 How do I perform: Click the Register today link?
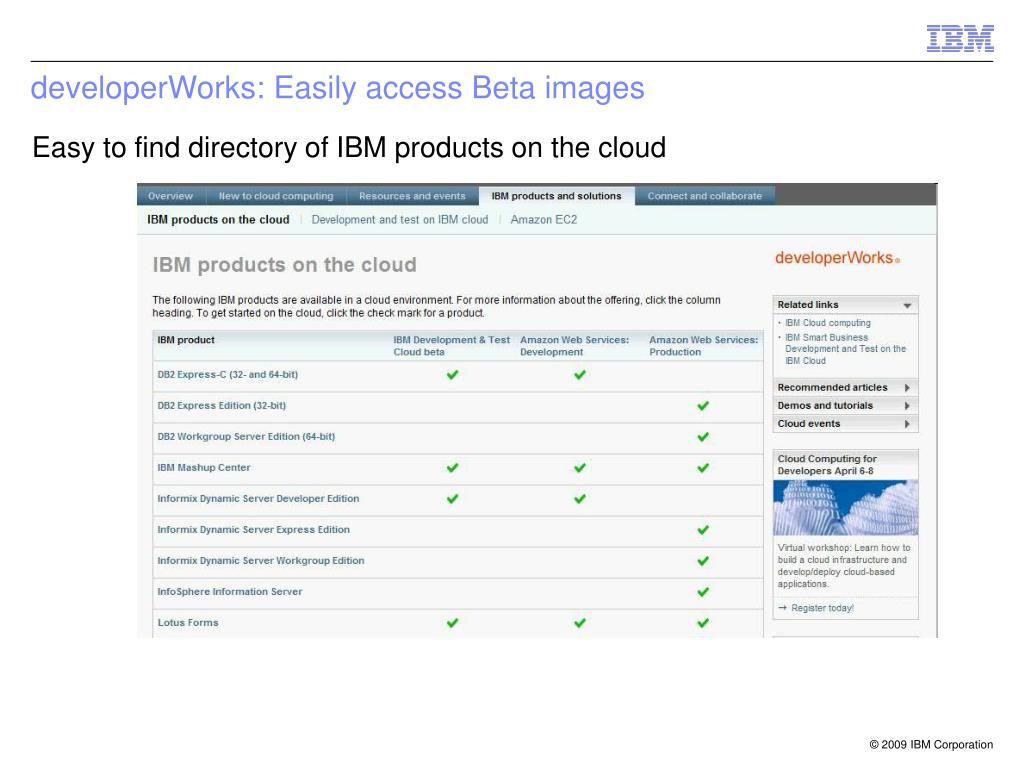point(822,608)
